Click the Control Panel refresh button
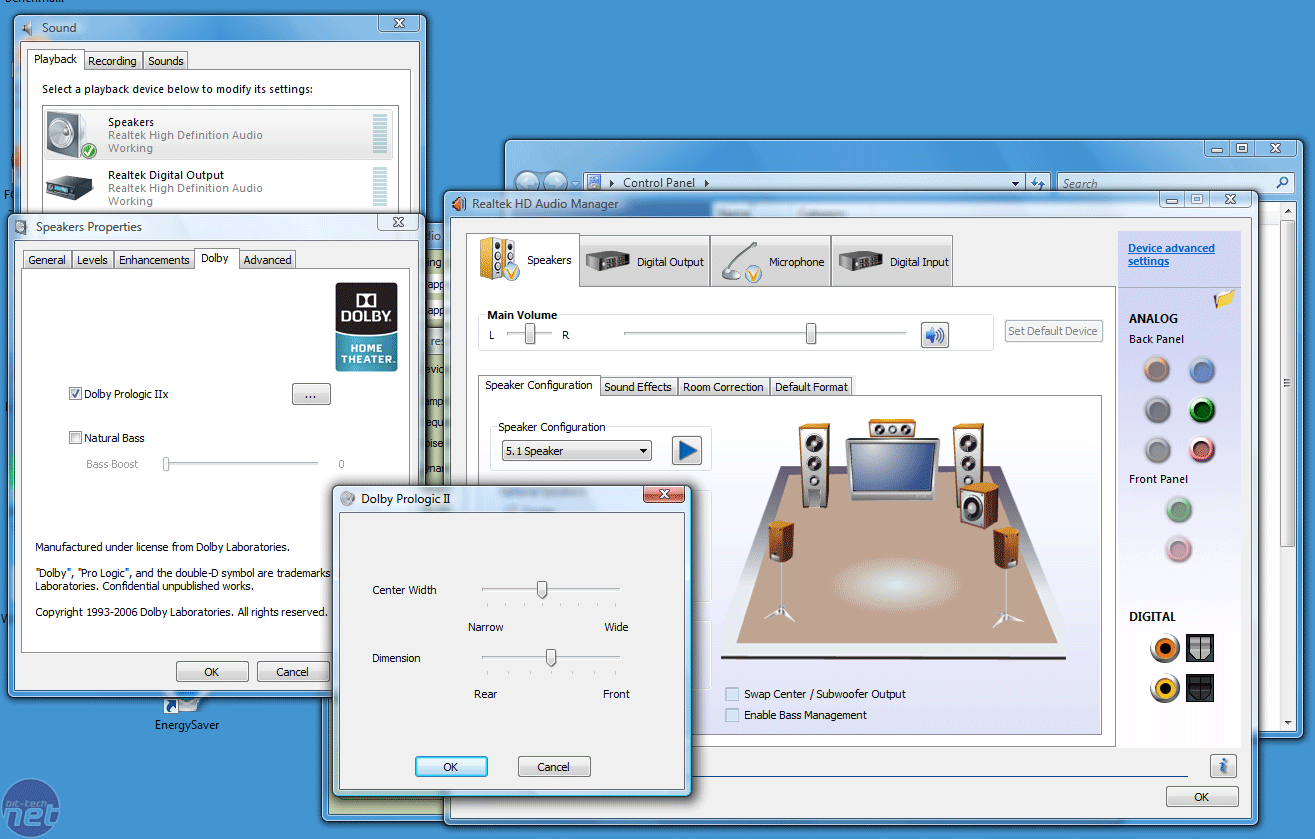This screenshot has height=839, width=1315. [1038, 183]
